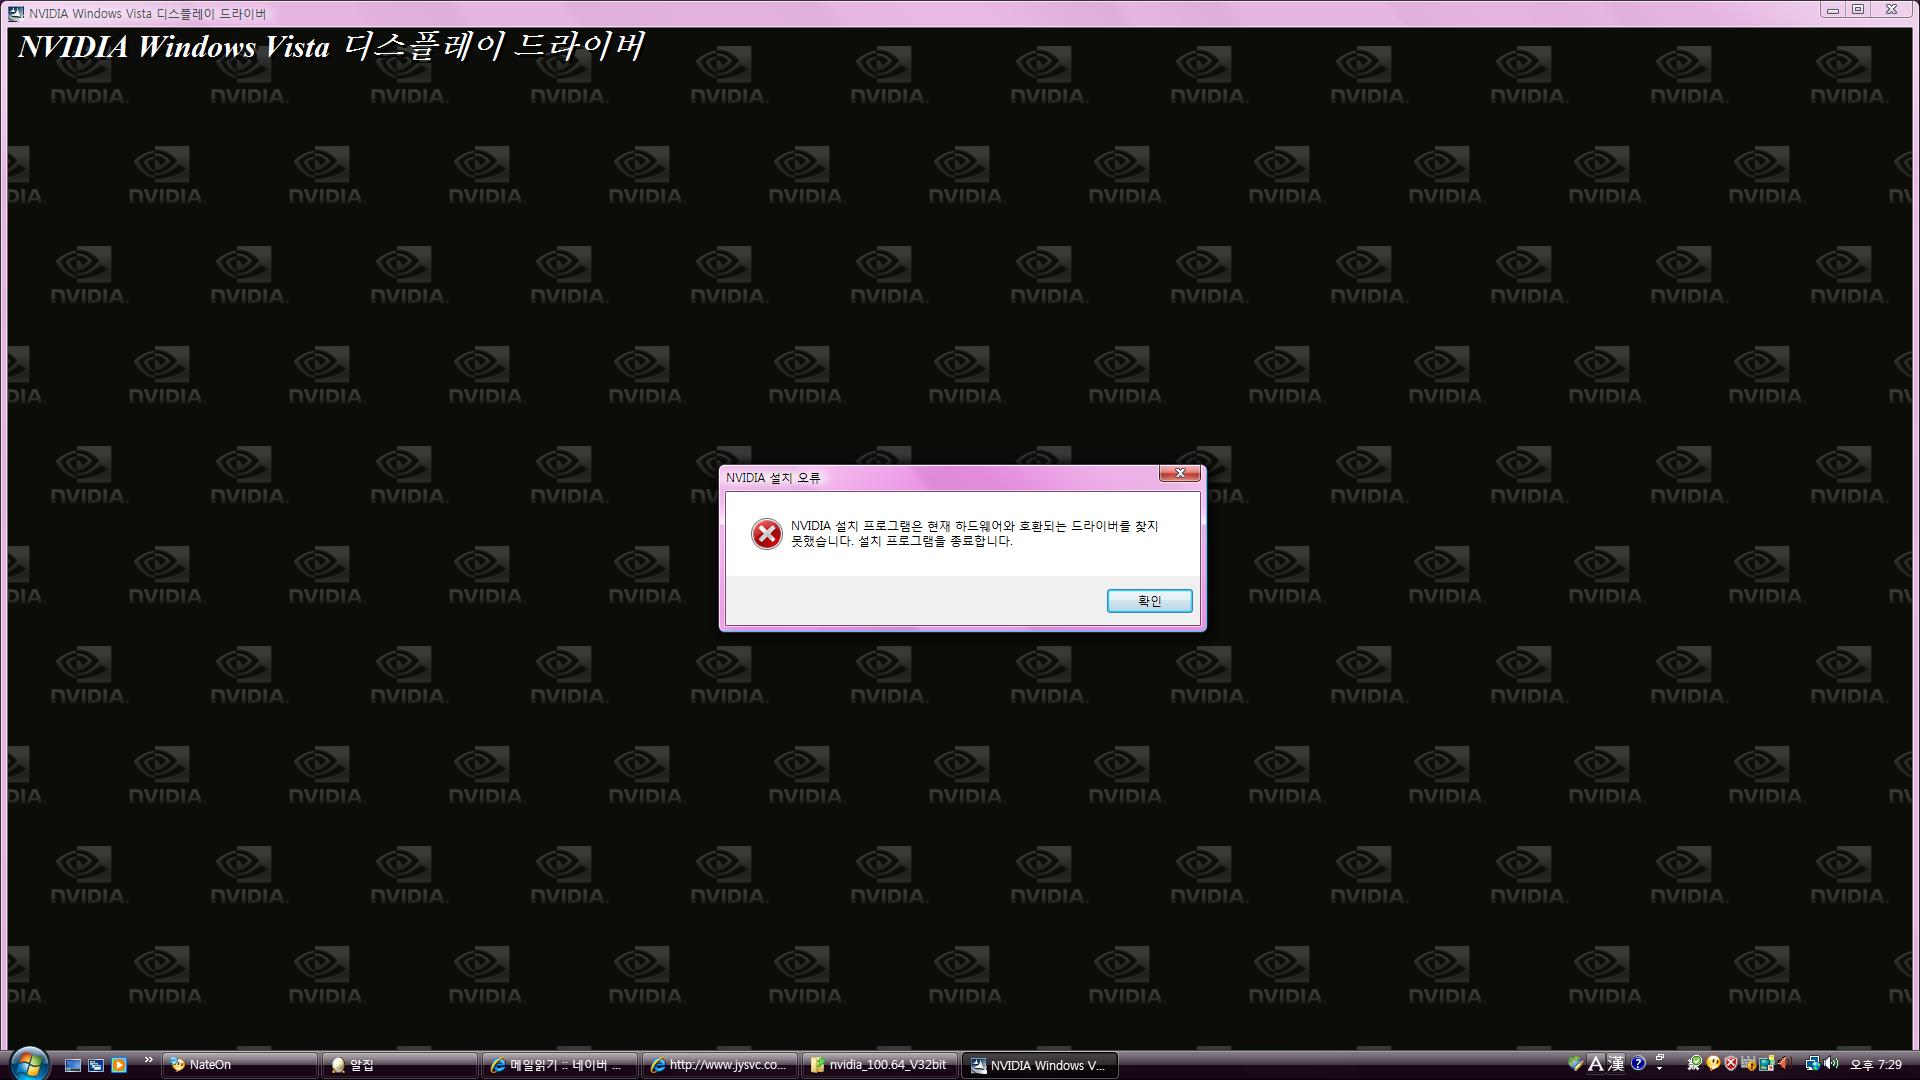Toggle the A input mode in language bar
This screenshot has width=1920, height=1080.
pyautogui.click(x=1596, y=1063)
